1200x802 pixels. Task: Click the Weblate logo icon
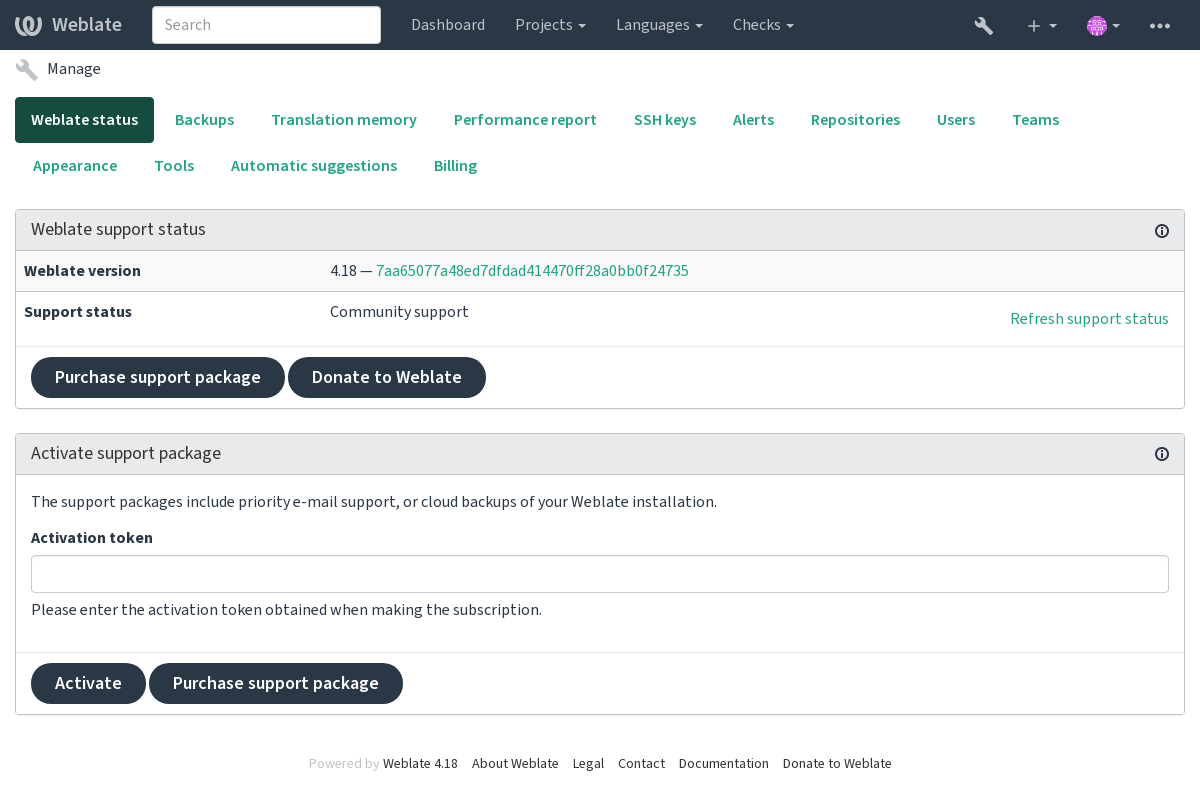[x=28, y=25]
